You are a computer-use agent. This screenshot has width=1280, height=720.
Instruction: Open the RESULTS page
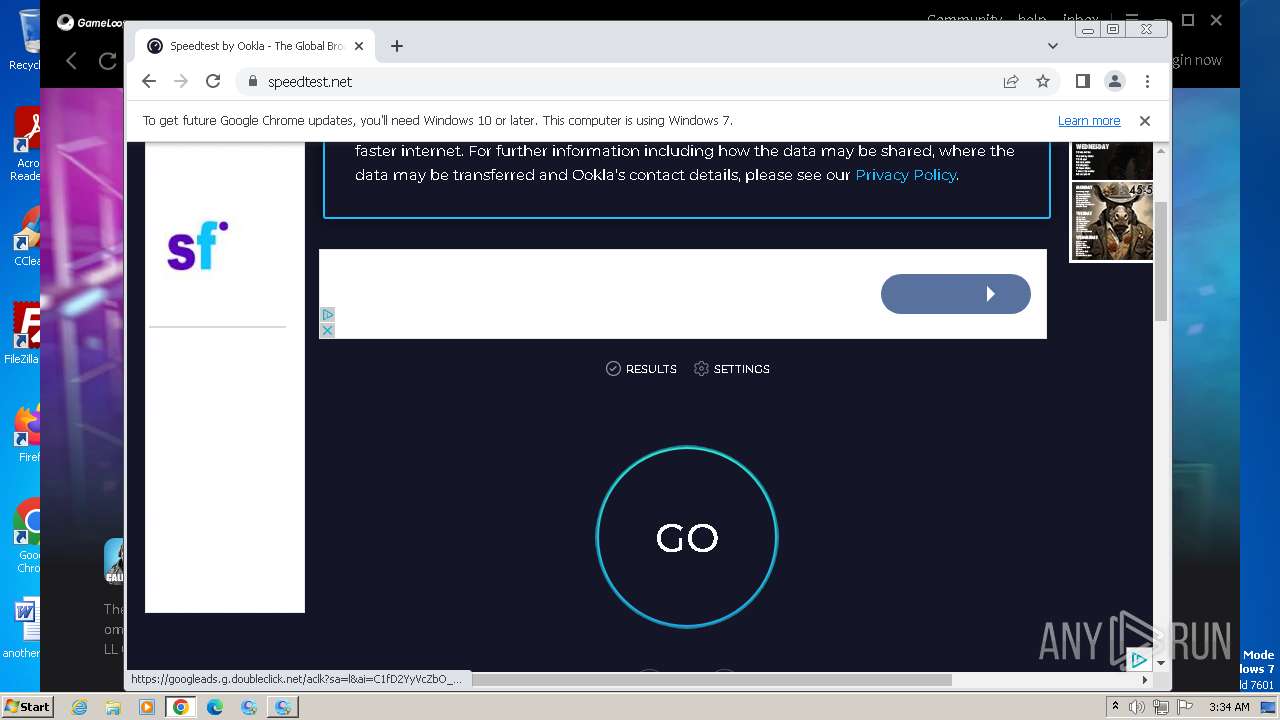click(641, 369)
